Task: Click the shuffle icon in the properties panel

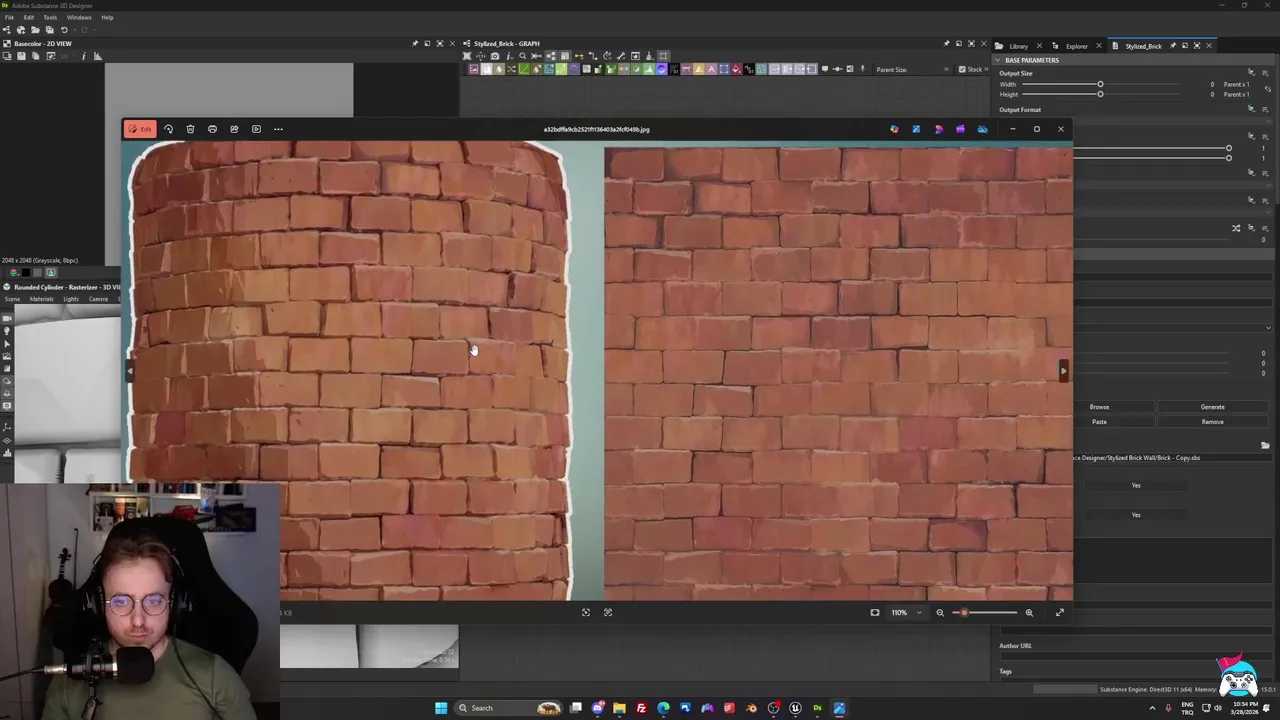Action: click(1236, 228)
